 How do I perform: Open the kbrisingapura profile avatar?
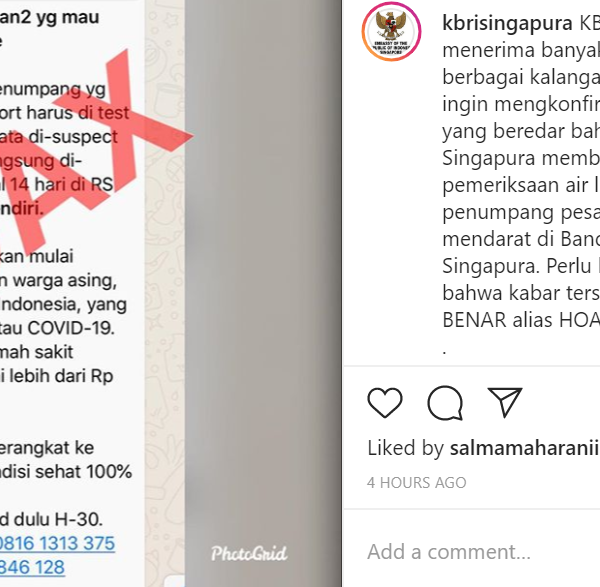click(x=391, y=31)
